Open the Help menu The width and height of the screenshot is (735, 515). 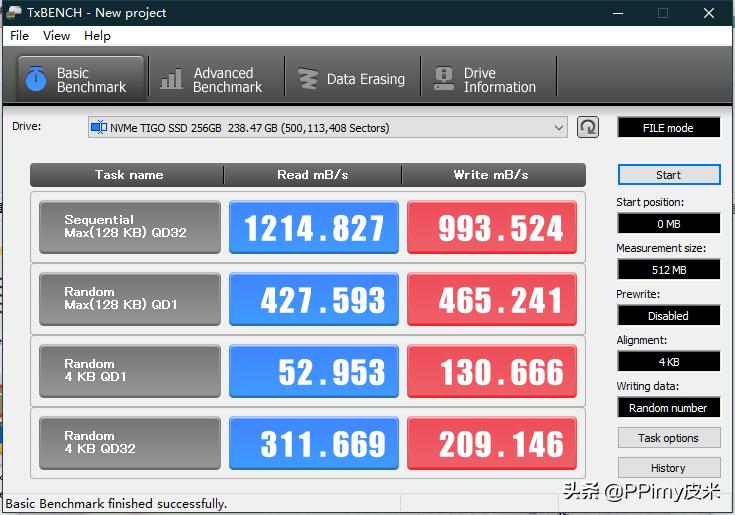point(97,36)
